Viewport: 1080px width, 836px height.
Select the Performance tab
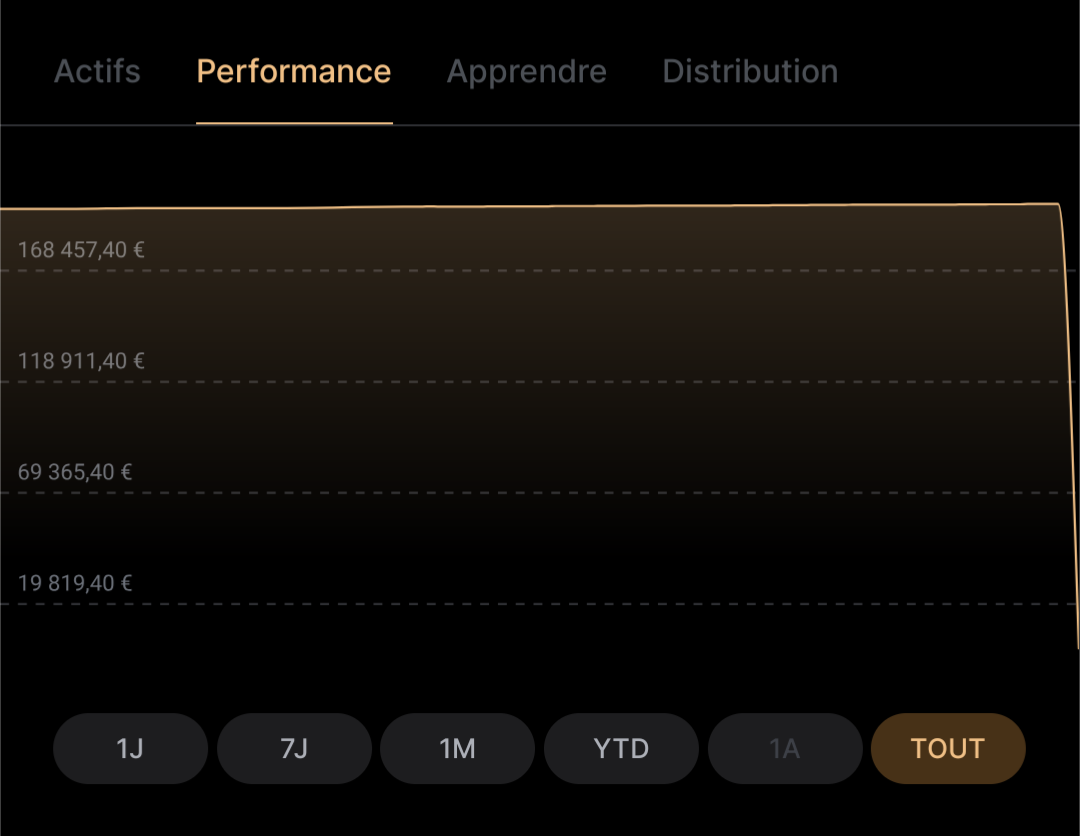pyautogui.click(x=294, y=72)
